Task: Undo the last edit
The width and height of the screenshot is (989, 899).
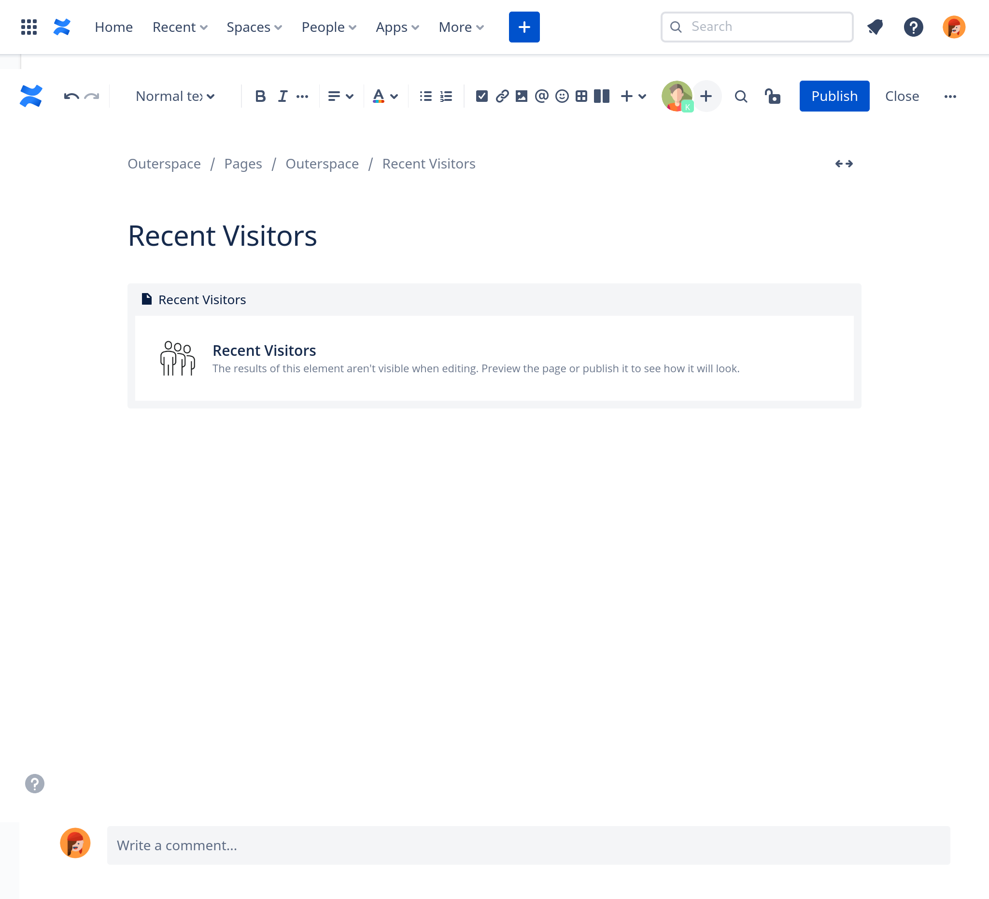Action: [71, 96]
